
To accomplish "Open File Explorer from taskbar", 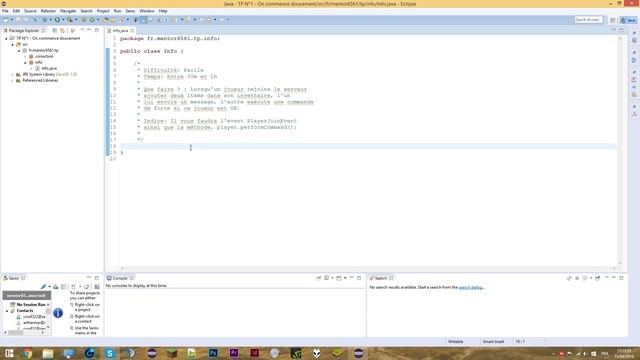I will click(x=48, y=353).
